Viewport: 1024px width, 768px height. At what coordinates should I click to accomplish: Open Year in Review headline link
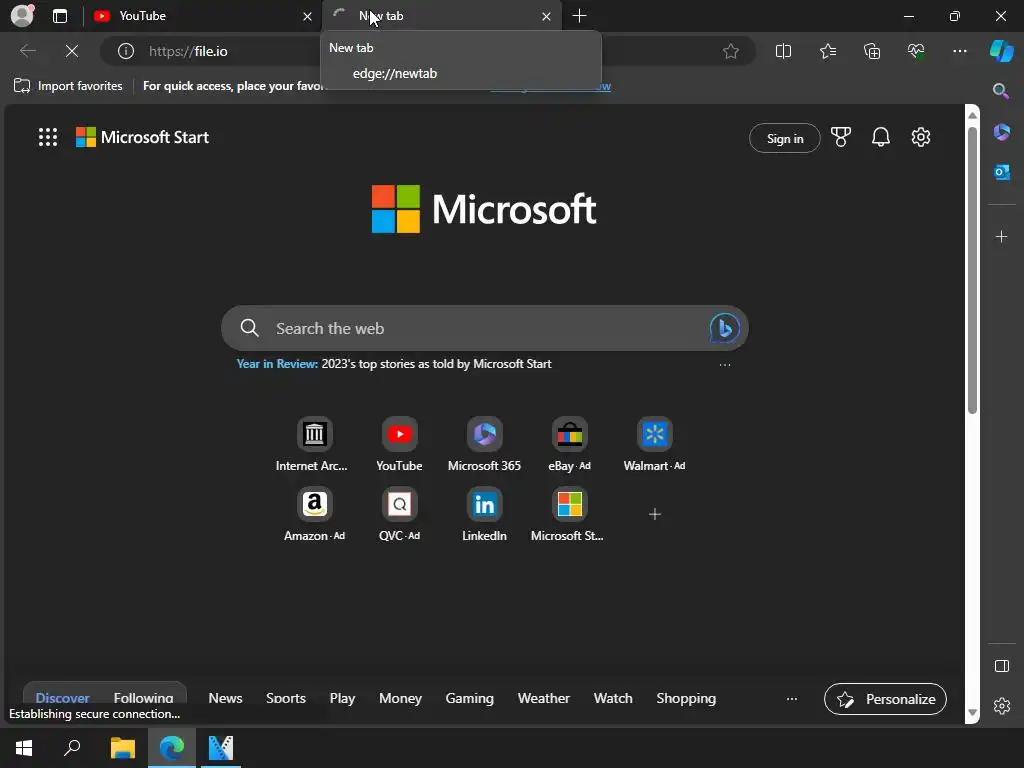394,364
